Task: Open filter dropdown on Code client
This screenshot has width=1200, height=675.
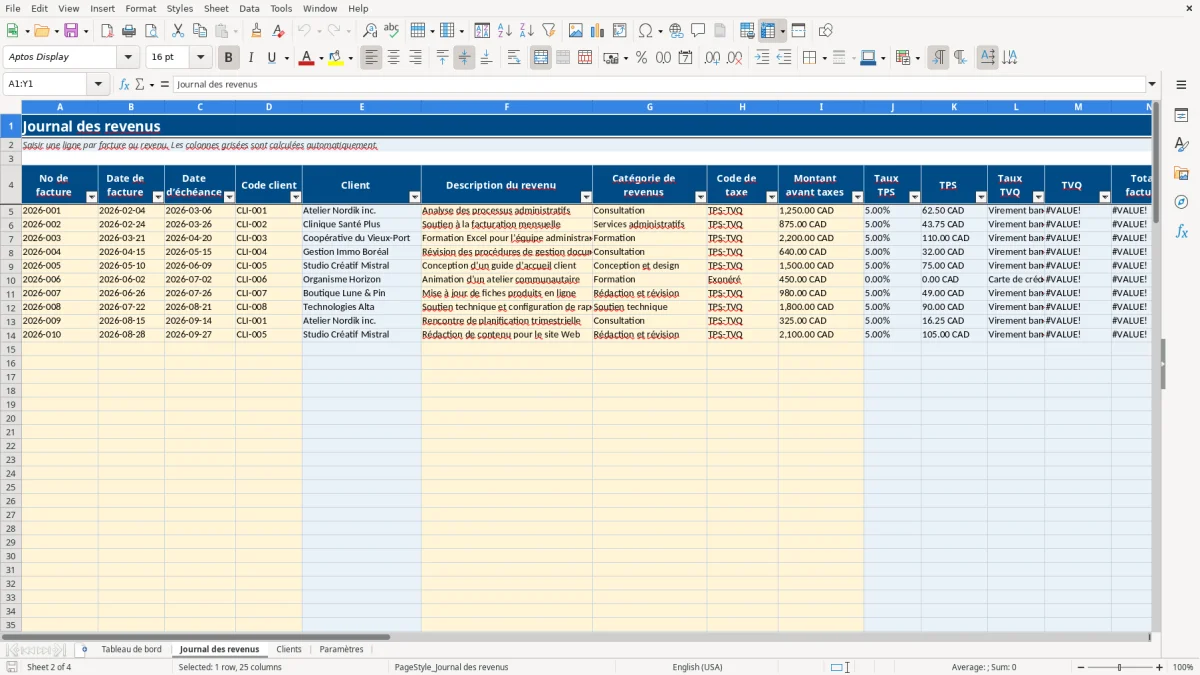Action: pyautogui.click(x=295, y=197)
